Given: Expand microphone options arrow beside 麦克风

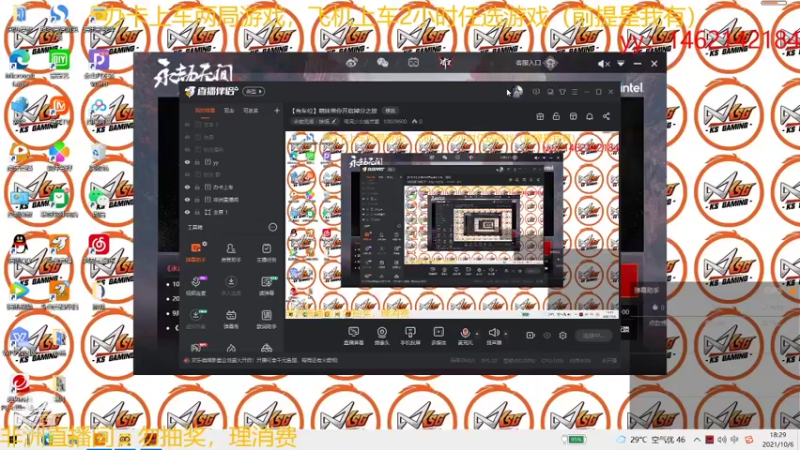Looking at the screenshot, I should (477, 334).
